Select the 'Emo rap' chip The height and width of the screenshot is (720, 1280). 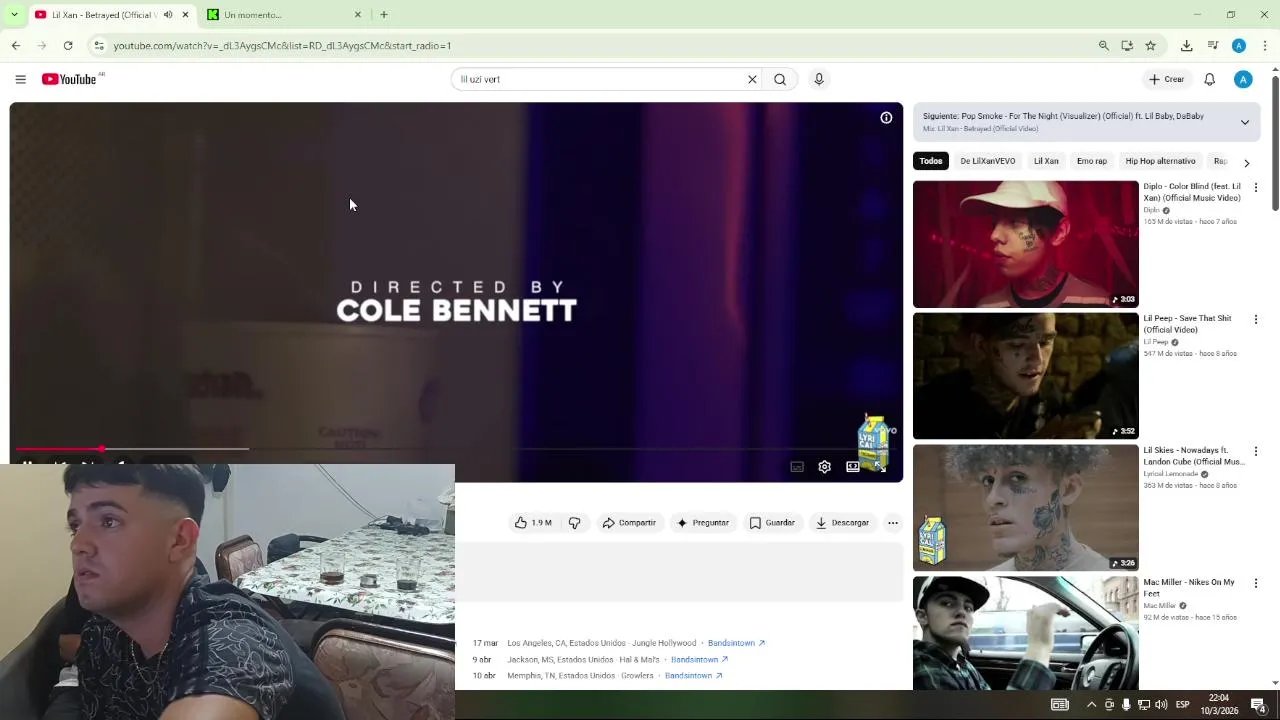[x=1092, y=161]
